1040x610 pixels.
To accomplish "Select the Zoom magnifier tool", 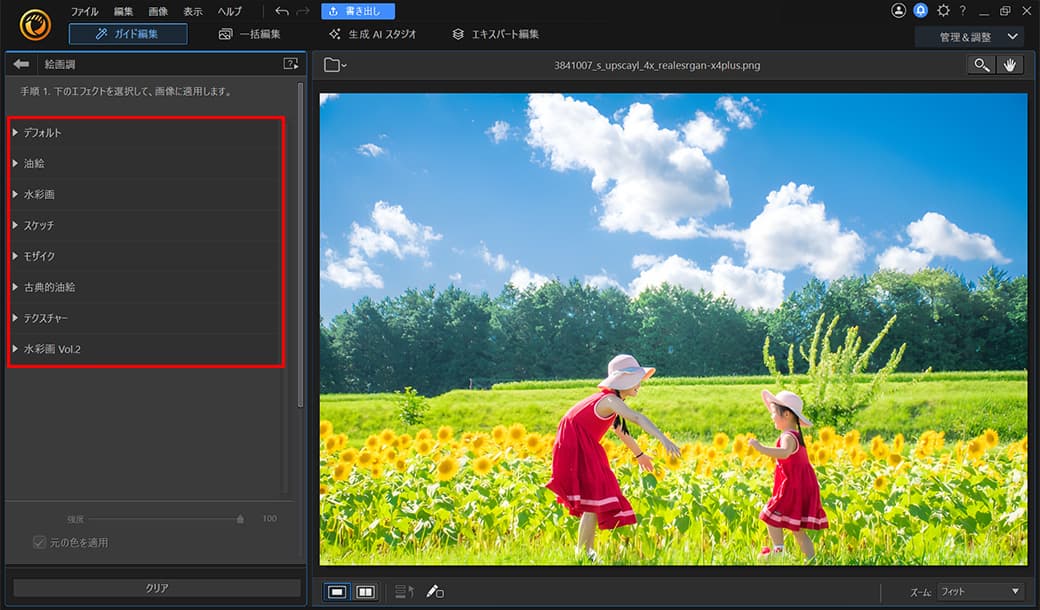I will click(981, 64).
